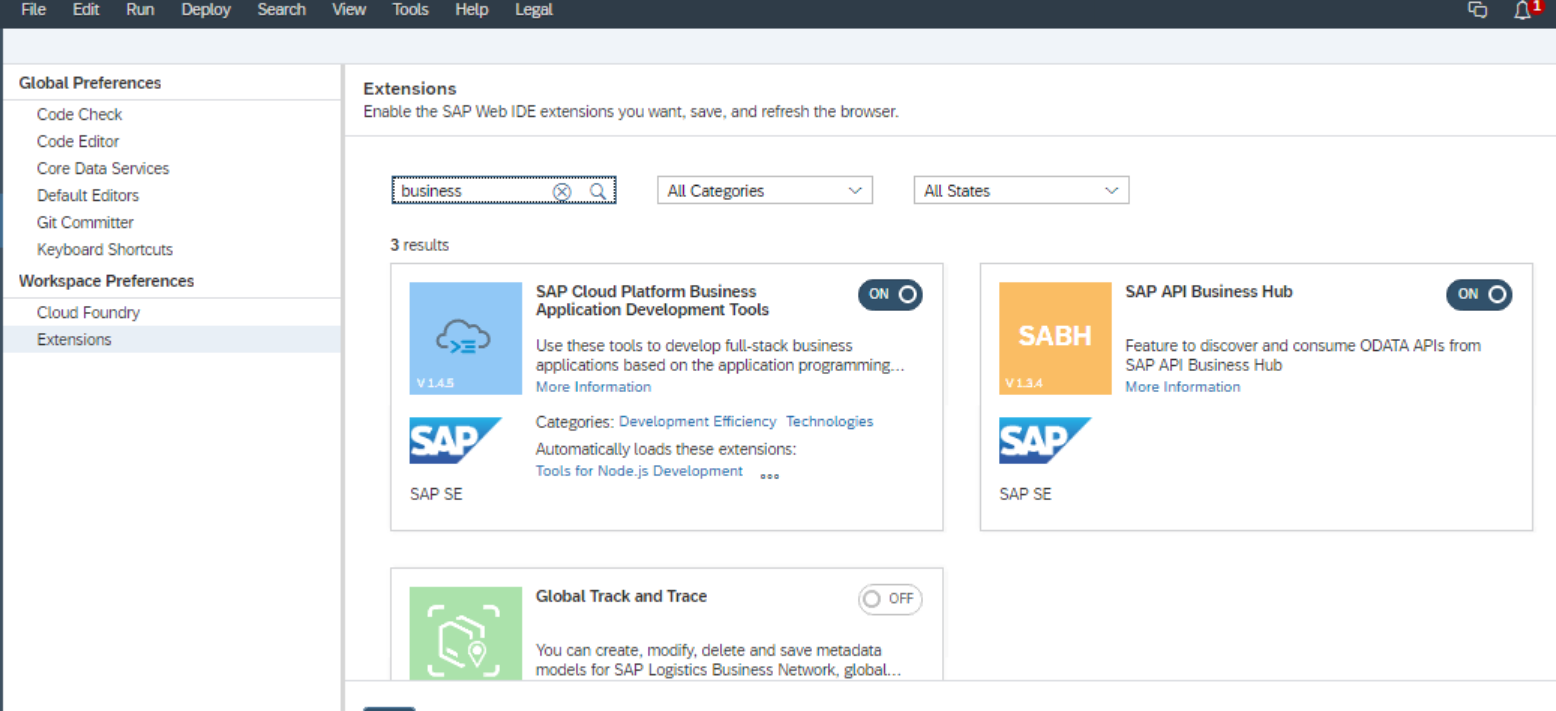The height and width of the screenshot is (711, 1556).
Task: Click the blue cloud extension logo
Action: 465,338
